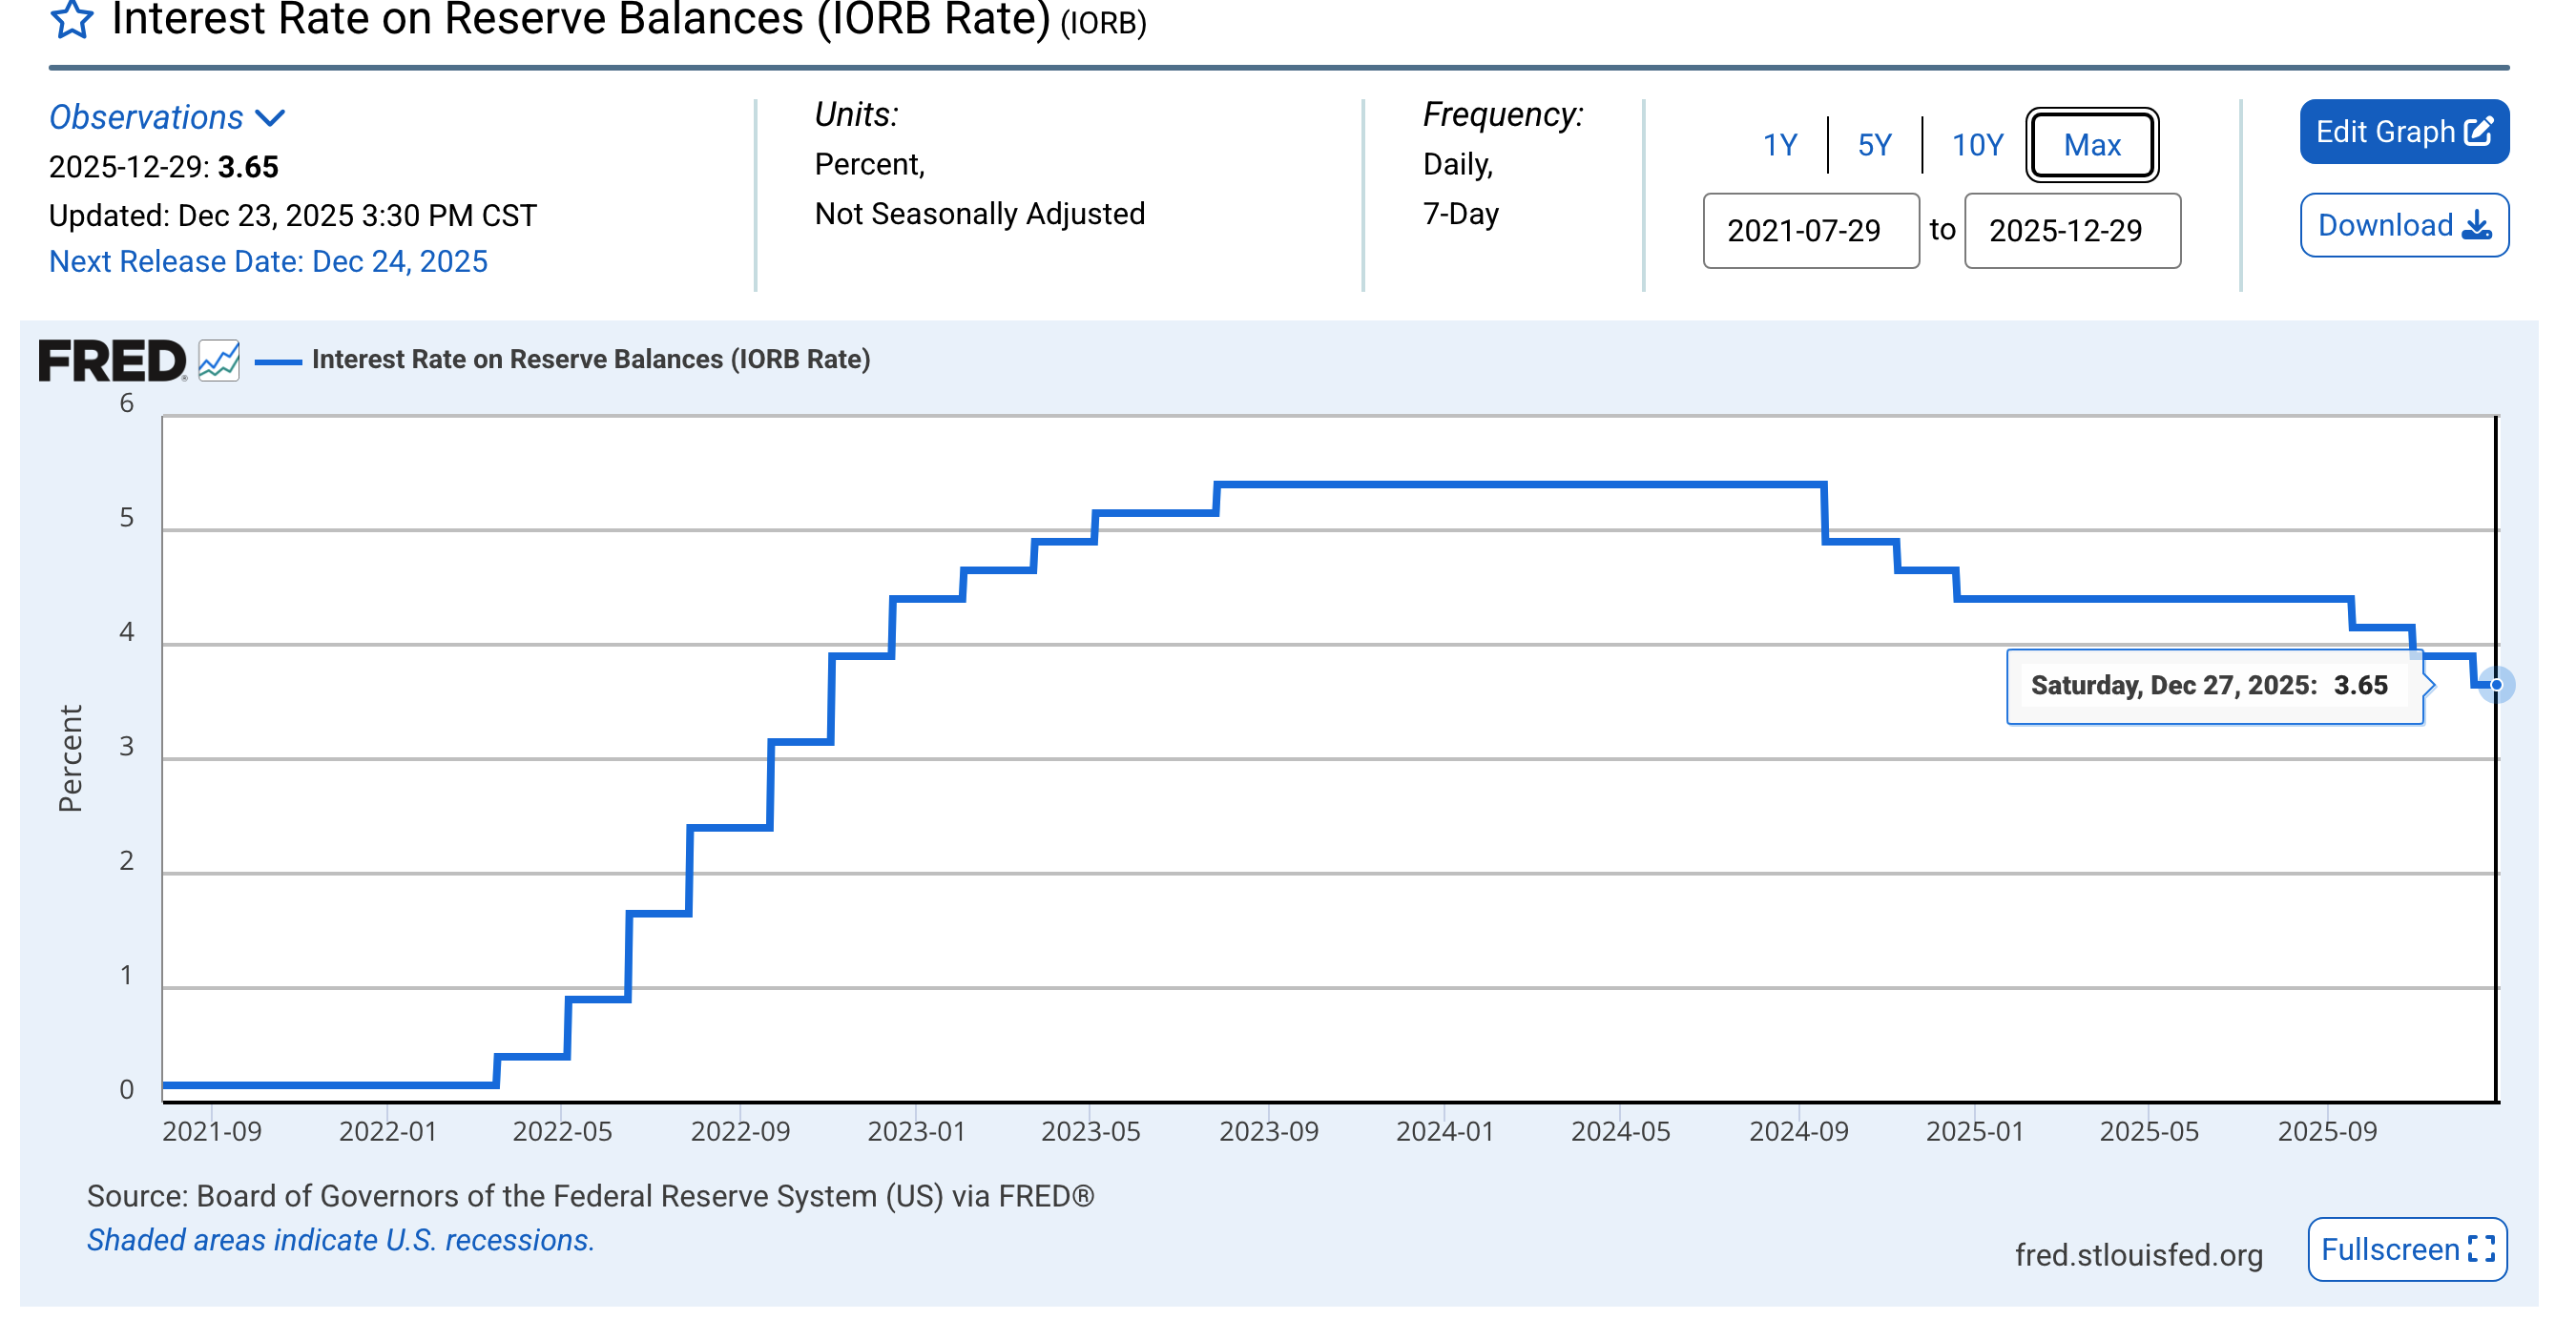This screenshot has height=1320, width=2576.
Task: Open Next Release Date link
Action: [268, 262]
